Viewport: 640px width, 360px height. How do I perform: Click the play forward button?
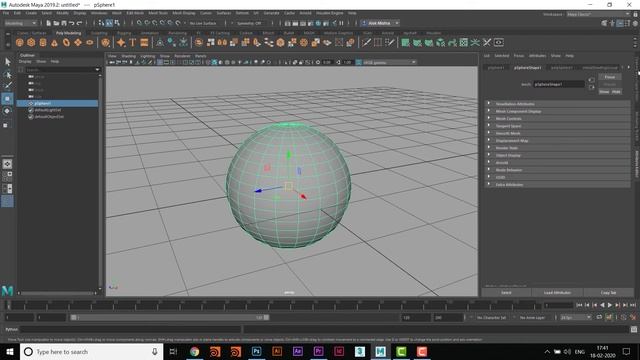(x=610, y=305)
